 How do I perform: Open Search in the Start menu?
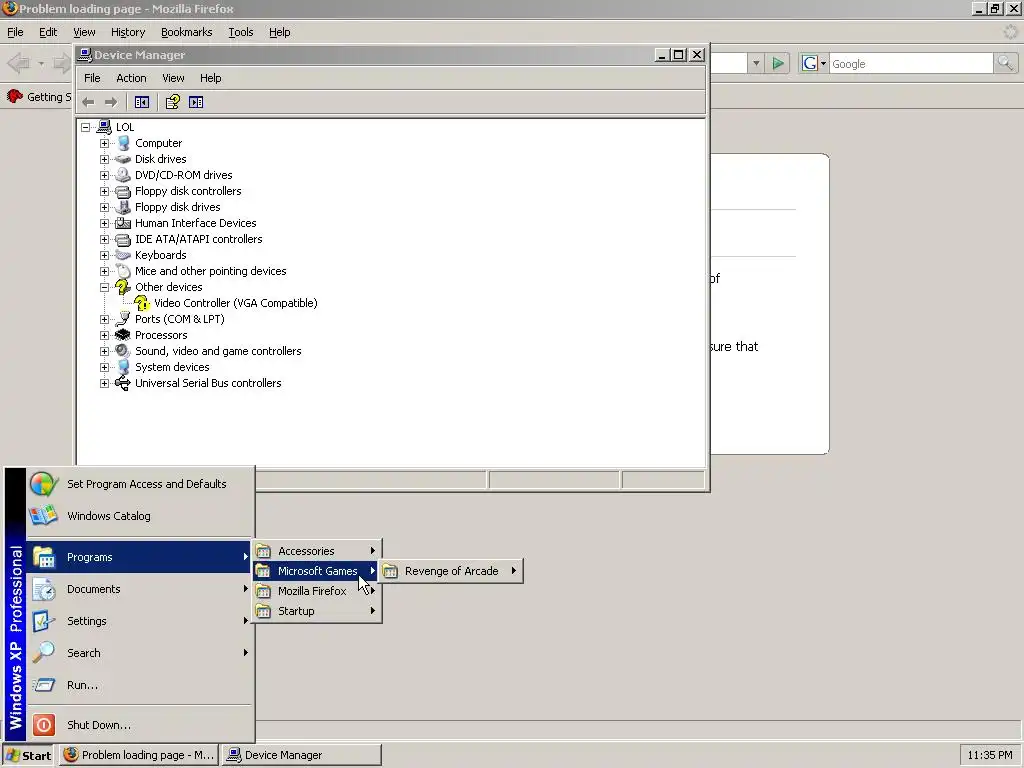pyautogui.click(x=139, y=653)
